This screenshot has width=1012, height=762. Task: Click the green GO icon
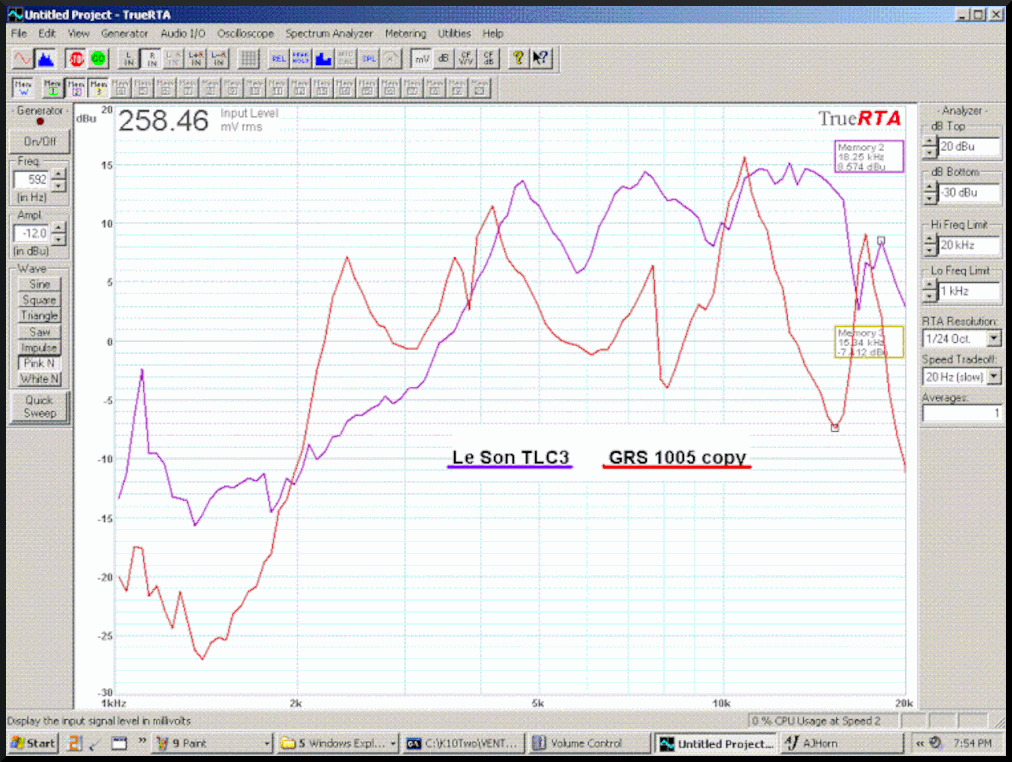pyautogui.click(x=98, y=59)
